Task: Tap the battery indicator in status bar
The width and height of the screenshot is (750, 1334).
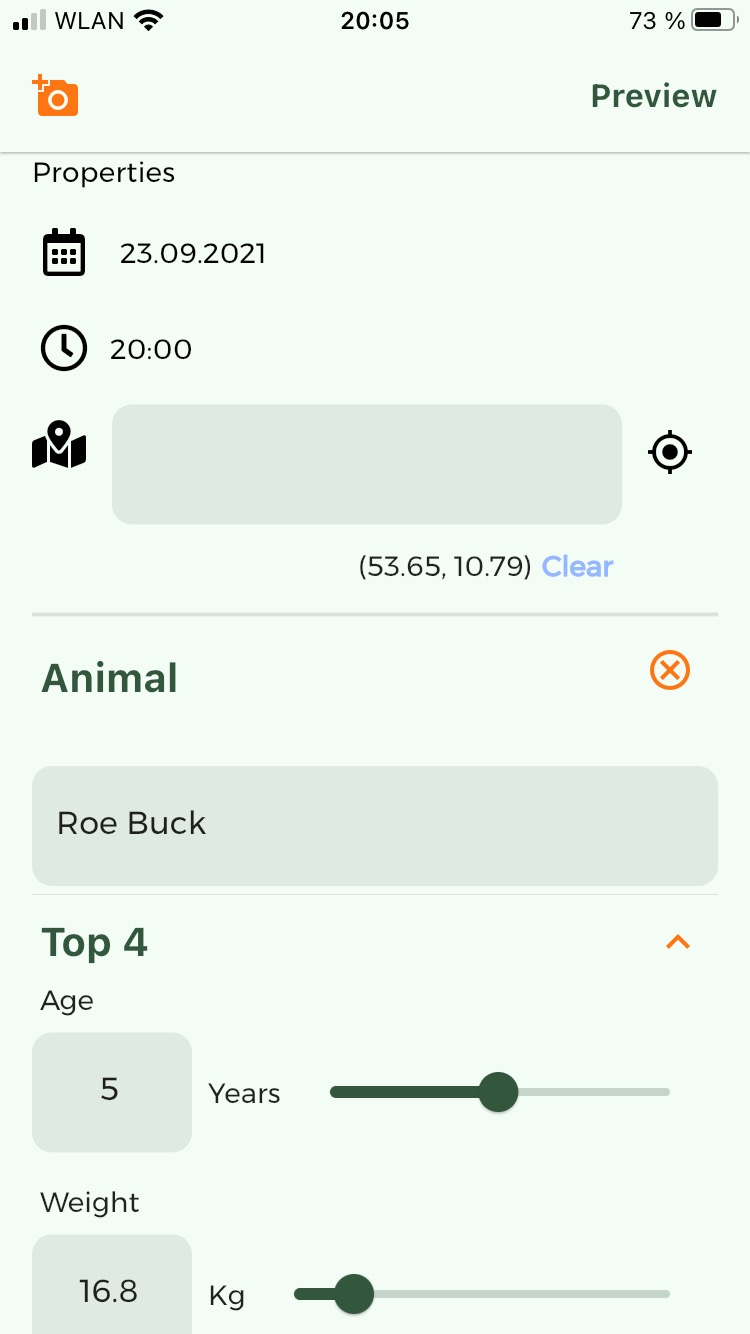Action: (713, 21)
